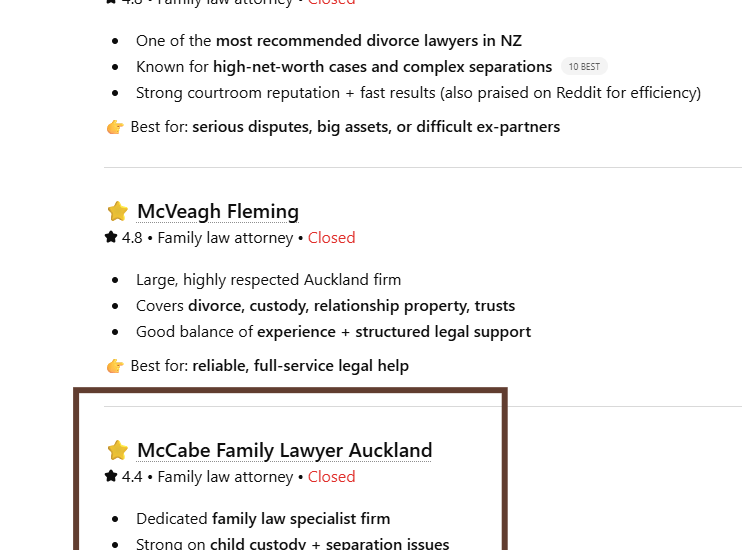The image size is (742, 550).
Task: Click the gold star beside McCabe Family Lawyer
Action: [118, 451]
